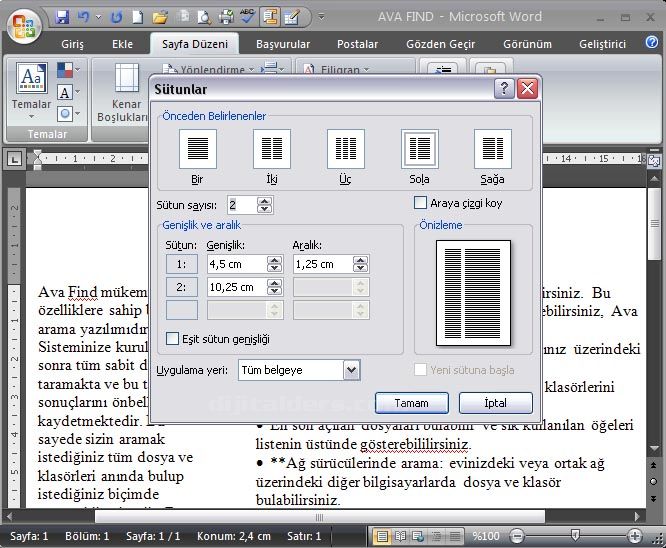The image size is (666, 548).
Task: Click the Undo arrow icon
Action: (x=83, y=17)
